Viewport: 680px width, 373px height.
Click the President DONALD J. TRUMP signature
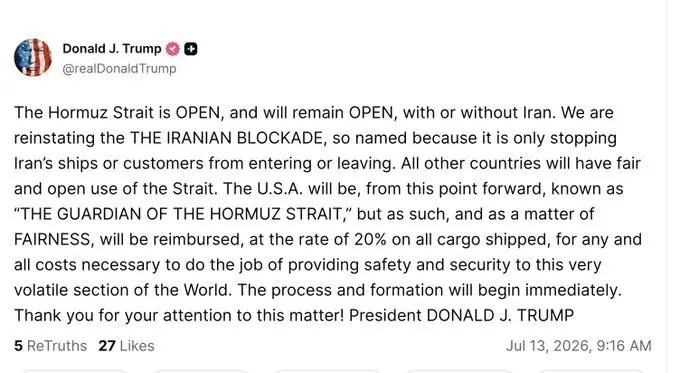coord(461,315)
